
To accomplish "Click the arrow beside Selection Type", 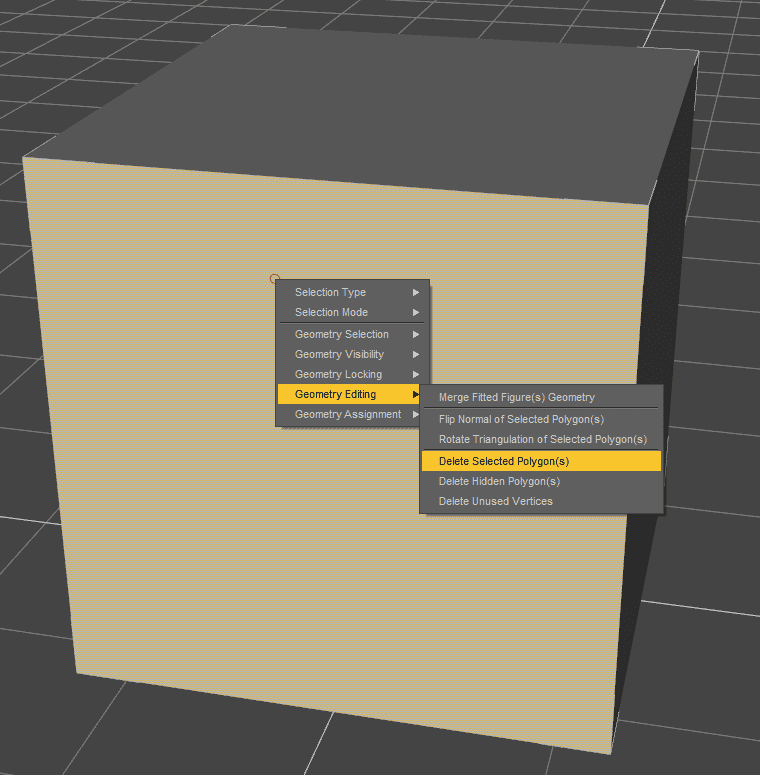I will 416,293.
